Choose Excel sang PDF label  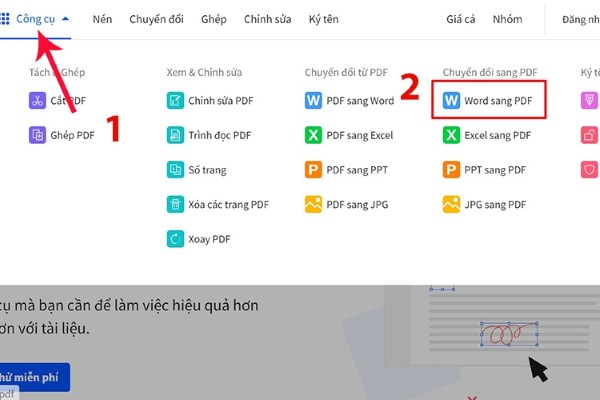click(x=498, y=136)
